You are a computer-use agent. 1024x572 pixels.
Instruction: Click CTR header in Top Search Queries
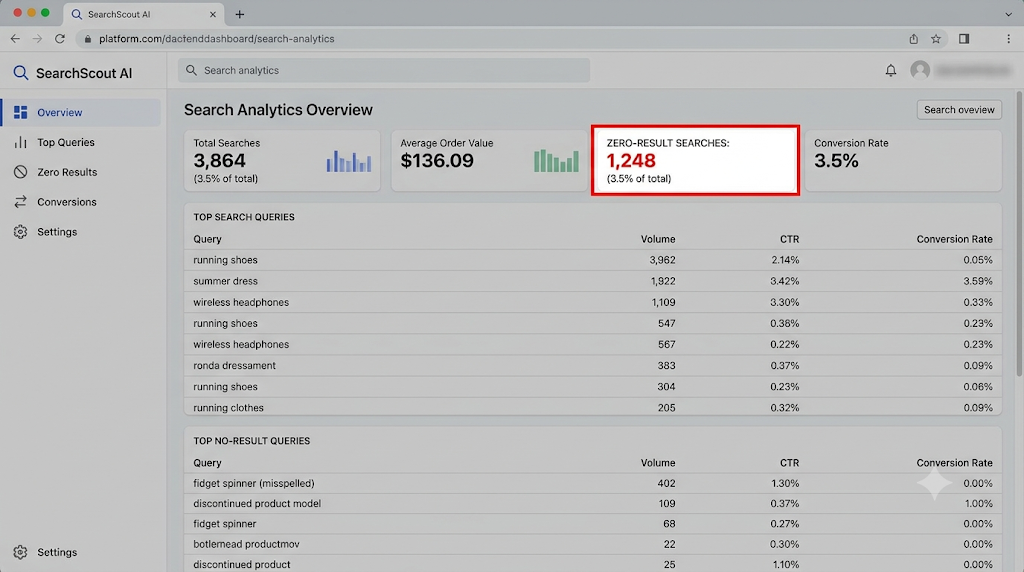789,239
